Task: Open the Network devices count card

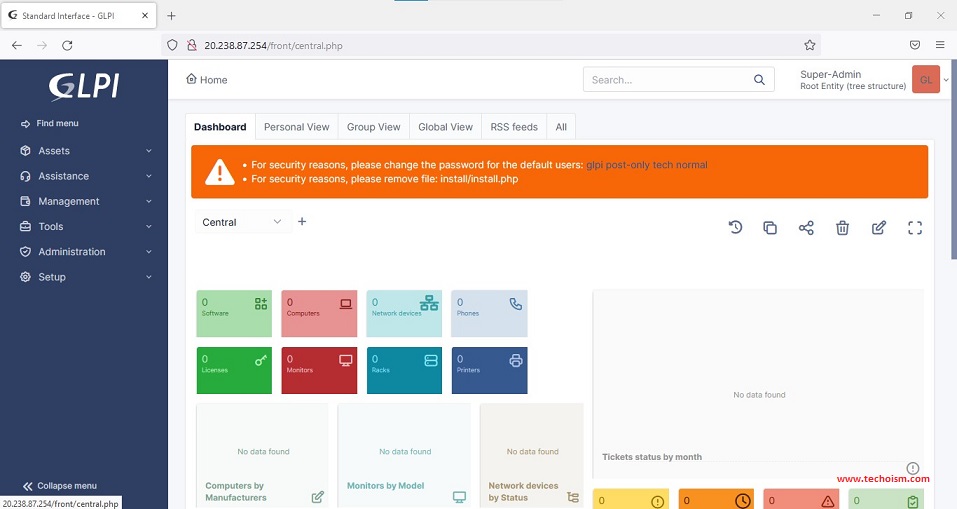Action: pos(404,314)
